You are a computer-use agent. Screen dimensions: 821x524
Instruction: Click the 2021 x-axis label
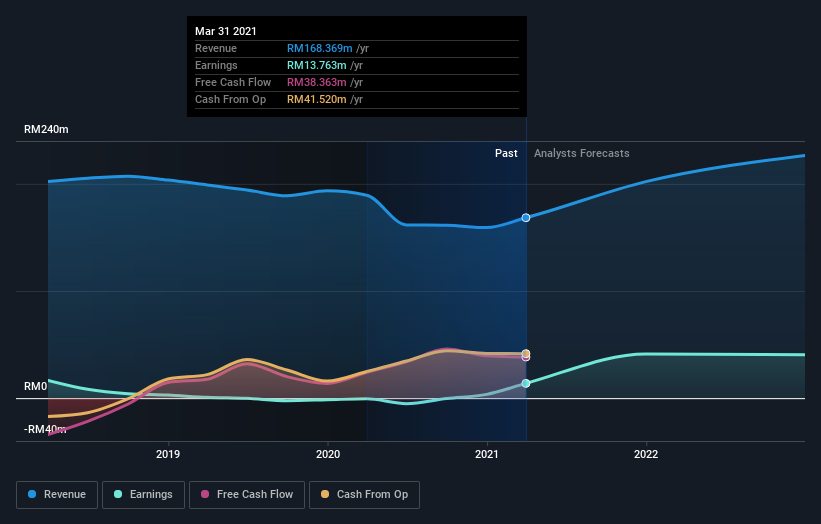point(487,454)
